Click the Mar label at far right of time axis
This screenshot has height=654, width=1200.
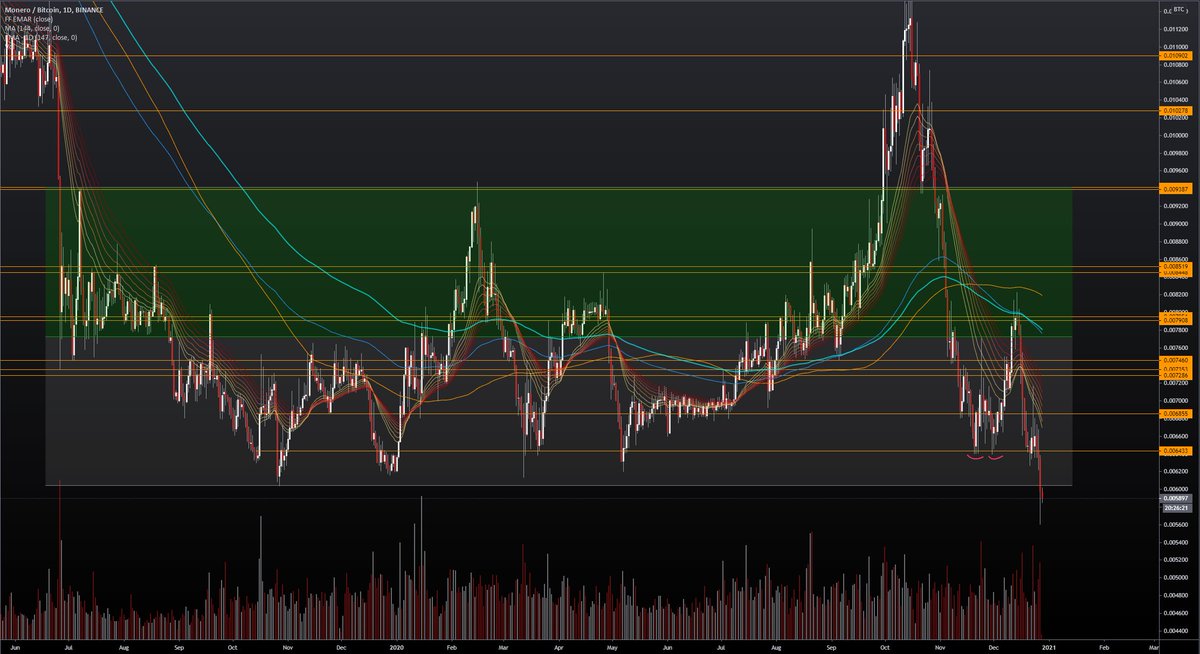1154,646
